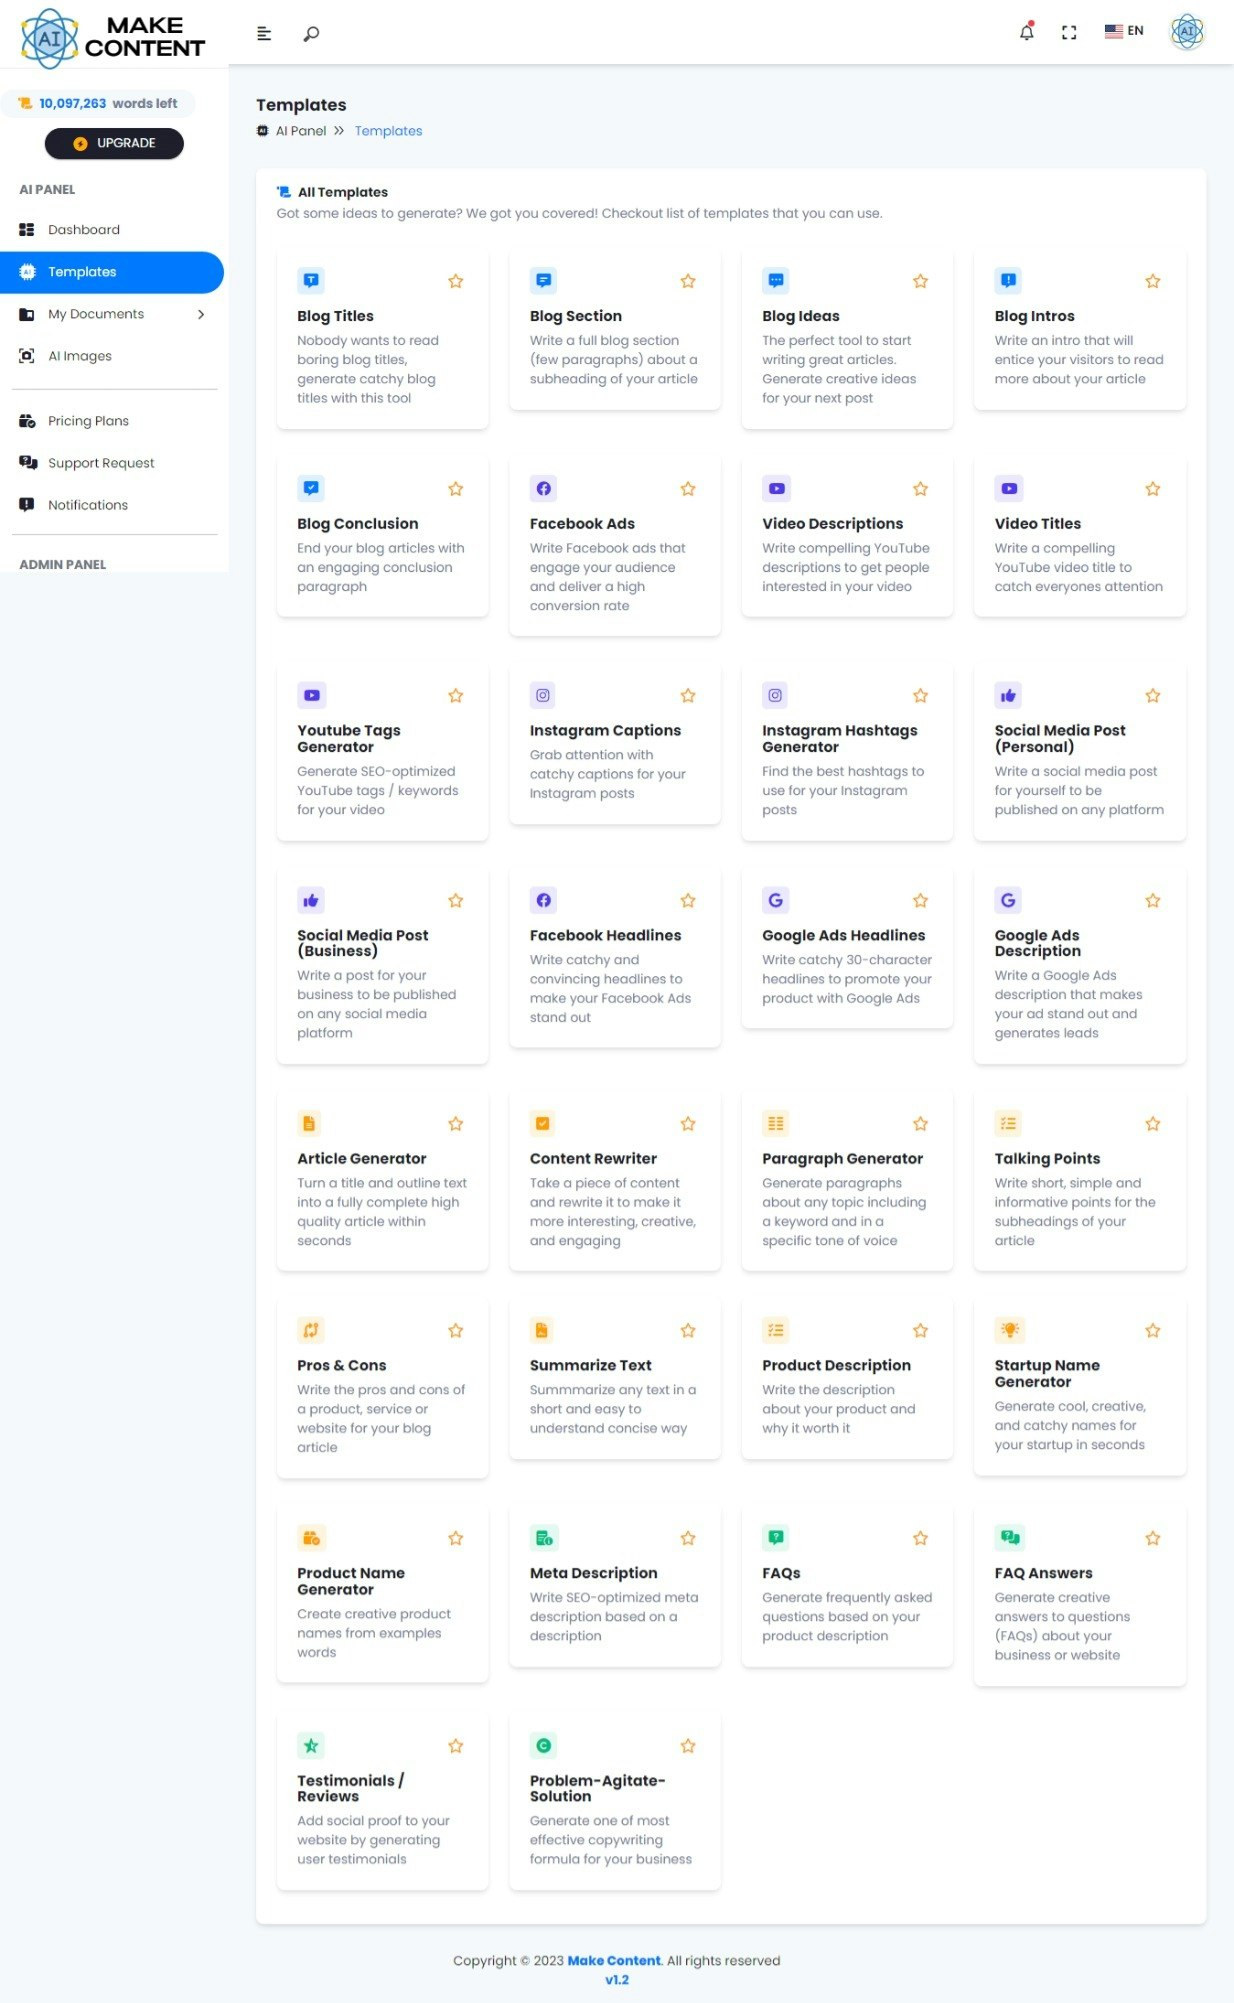Click the UPGRADE button
1234x2003 pixels.
(114, 143)
